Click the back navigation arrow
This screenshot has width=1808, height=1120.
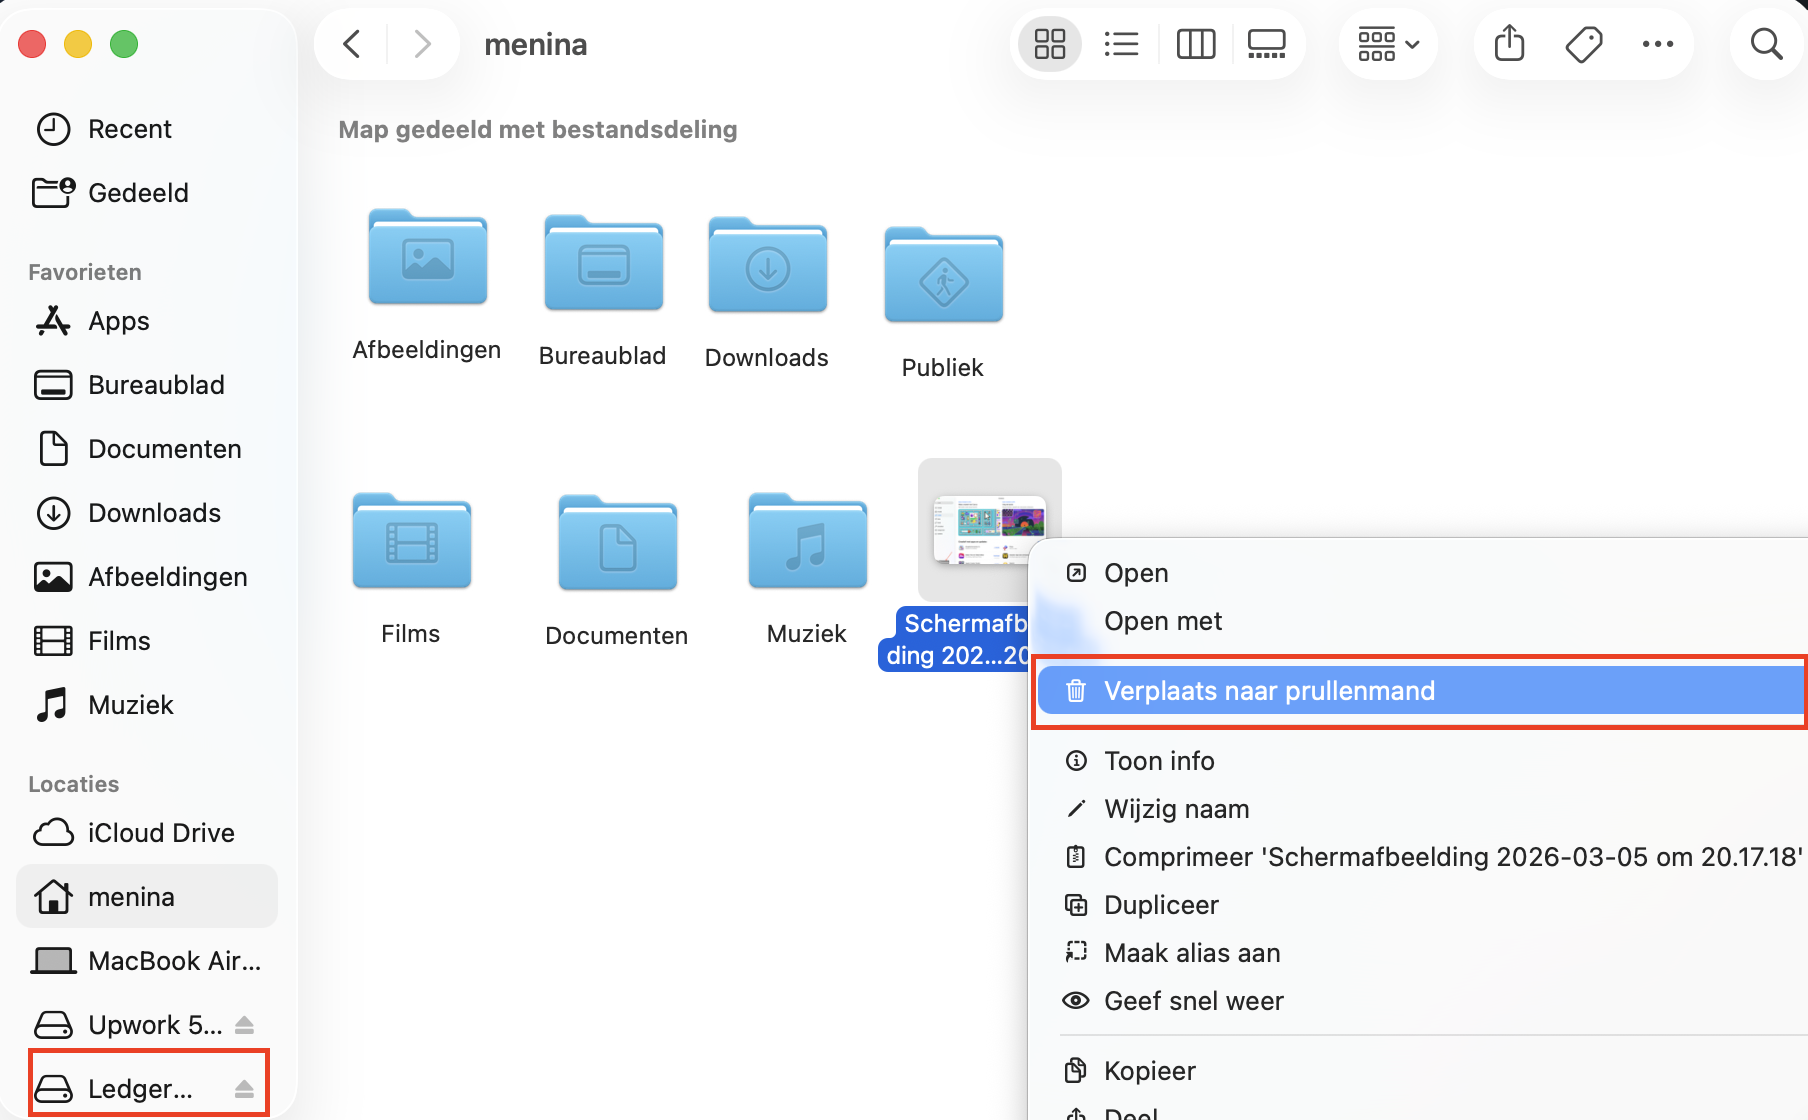(x=350, y=43)
